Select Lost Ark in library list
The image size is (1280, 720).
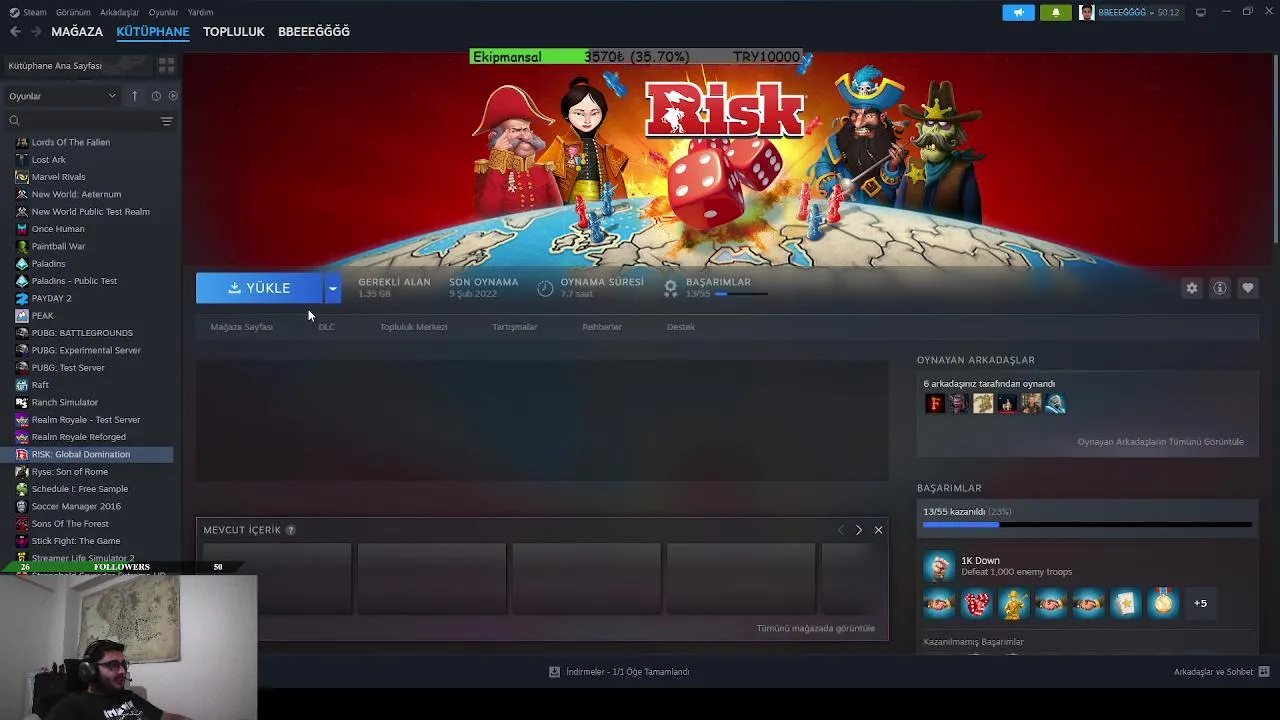pos(48,160)
